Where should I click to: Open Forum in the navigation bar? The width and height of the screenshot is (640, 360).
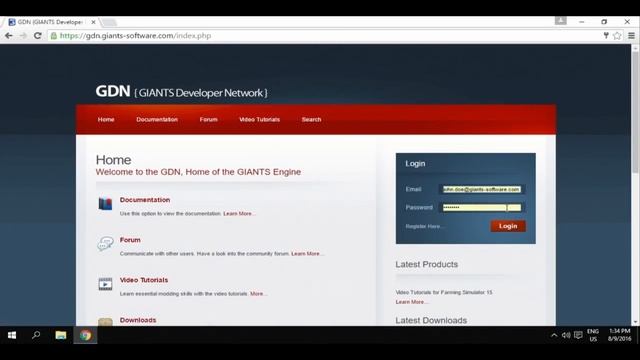(209, 120)
